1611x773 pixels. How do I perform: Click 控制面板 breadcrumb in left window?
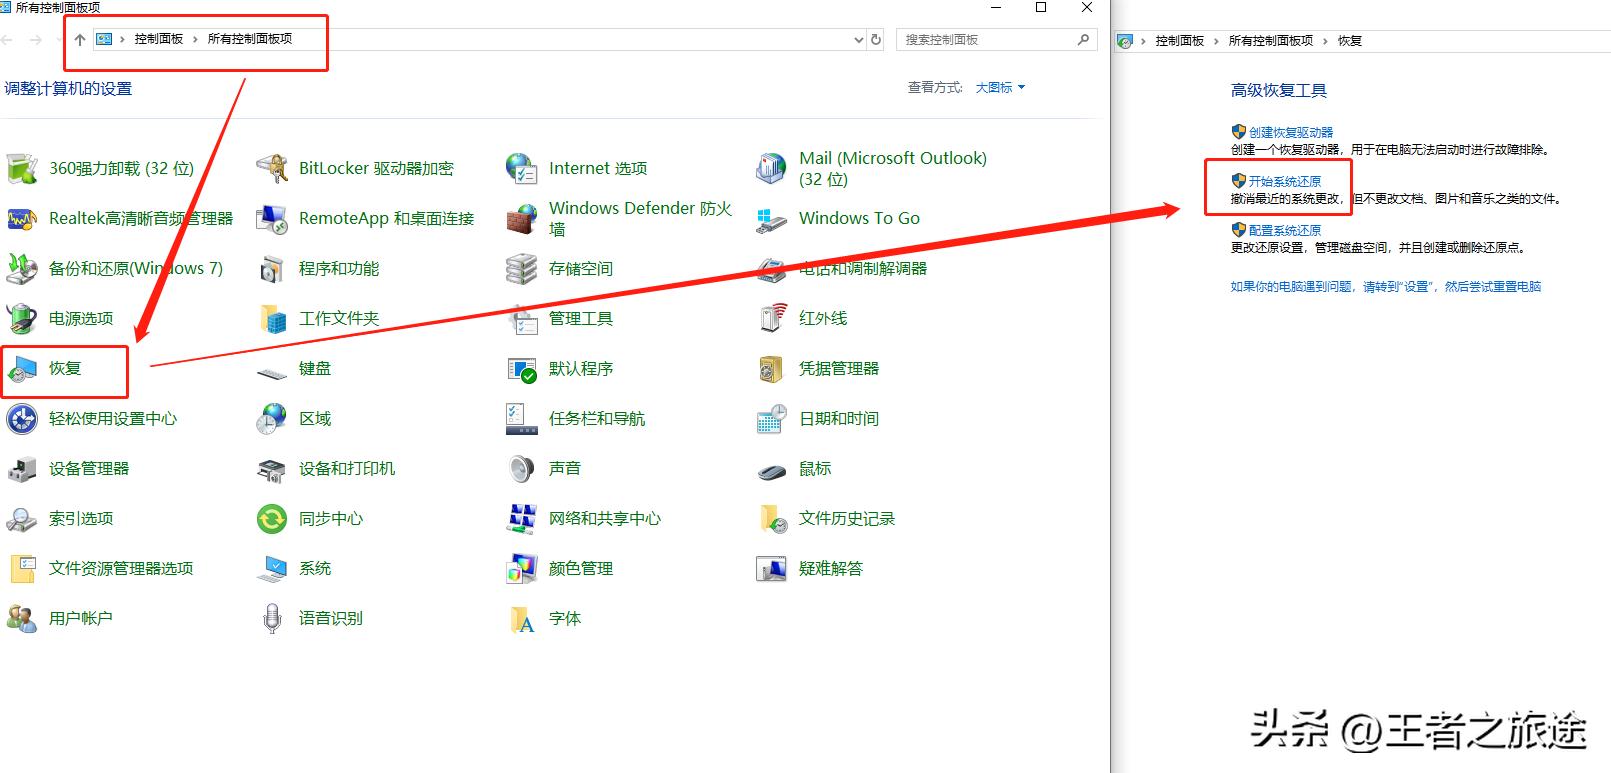point(159,39)
